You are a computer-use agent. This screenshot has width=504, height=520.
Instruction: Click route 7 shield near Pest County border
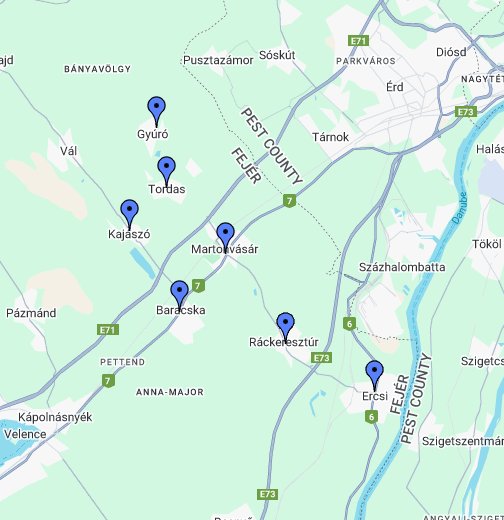click(289, 201)
